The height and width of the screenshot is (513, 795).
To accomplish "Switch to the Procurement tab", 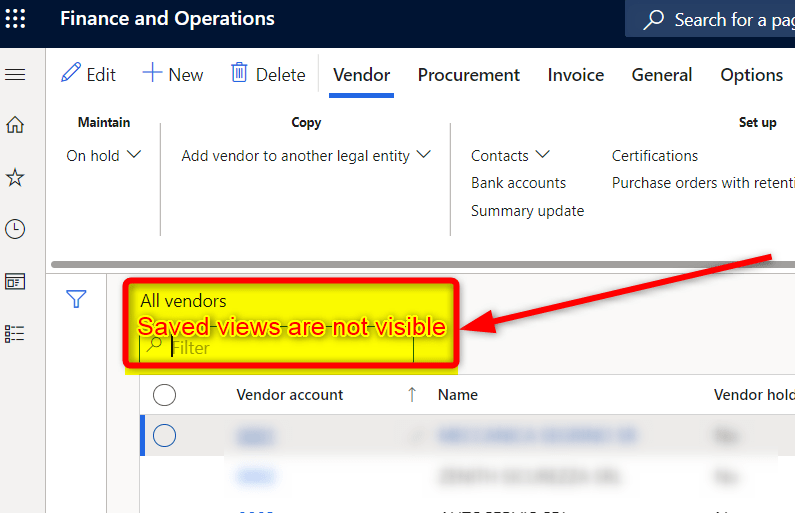I will [468, 75].
